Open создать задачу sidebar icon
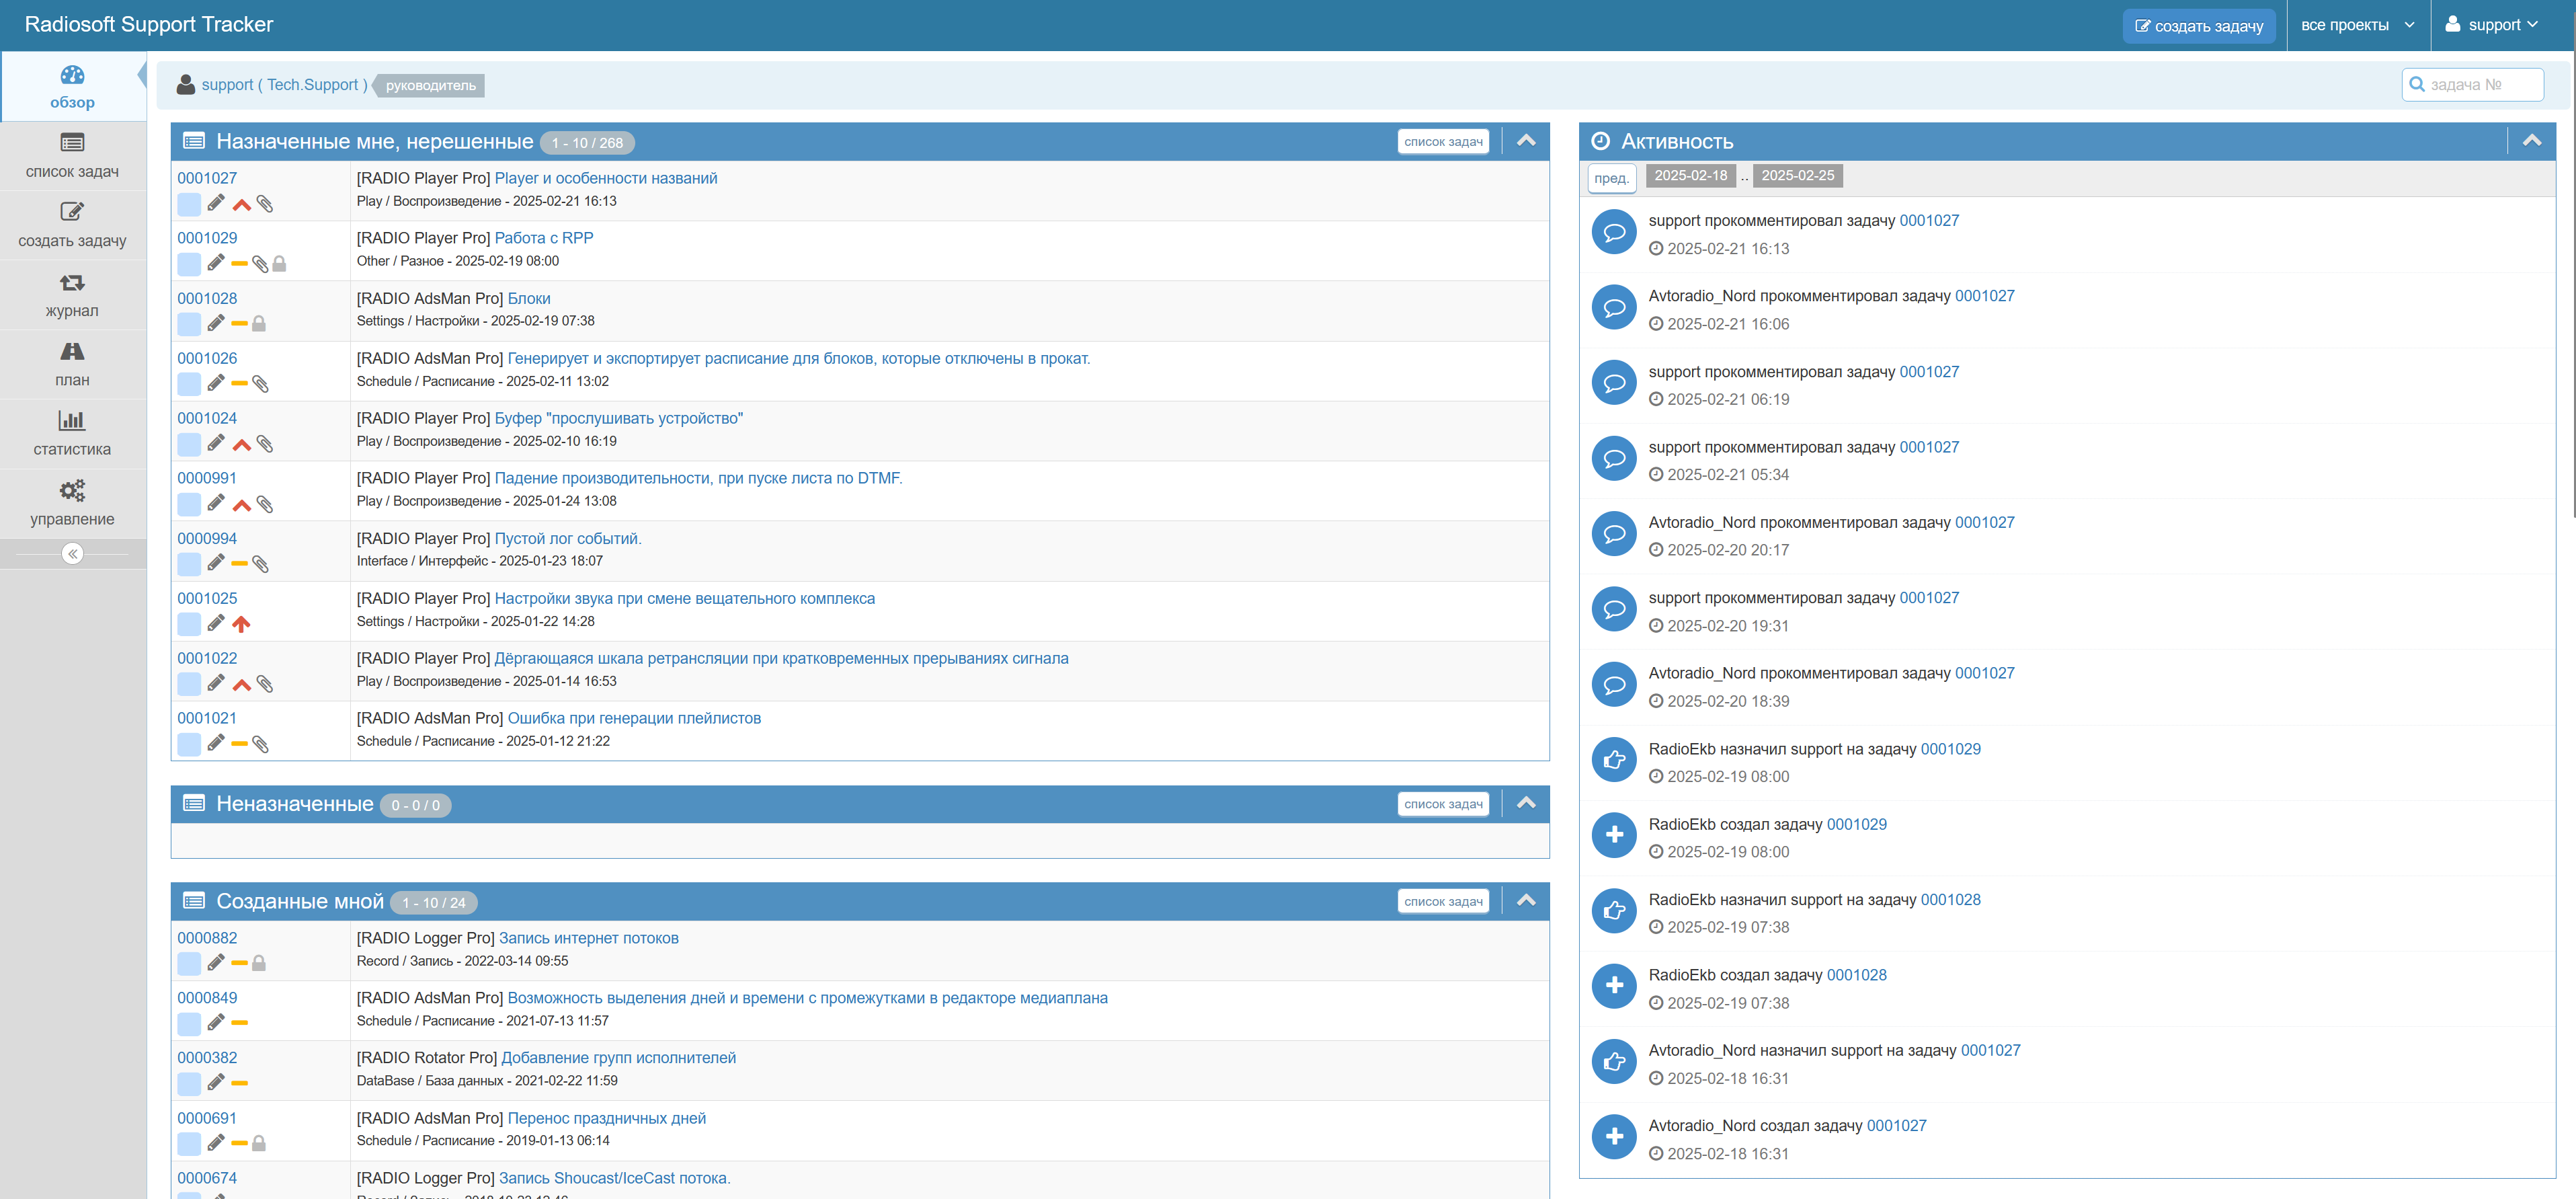The width and height of the screenshot is (2576, 1199). click(72, 212)
